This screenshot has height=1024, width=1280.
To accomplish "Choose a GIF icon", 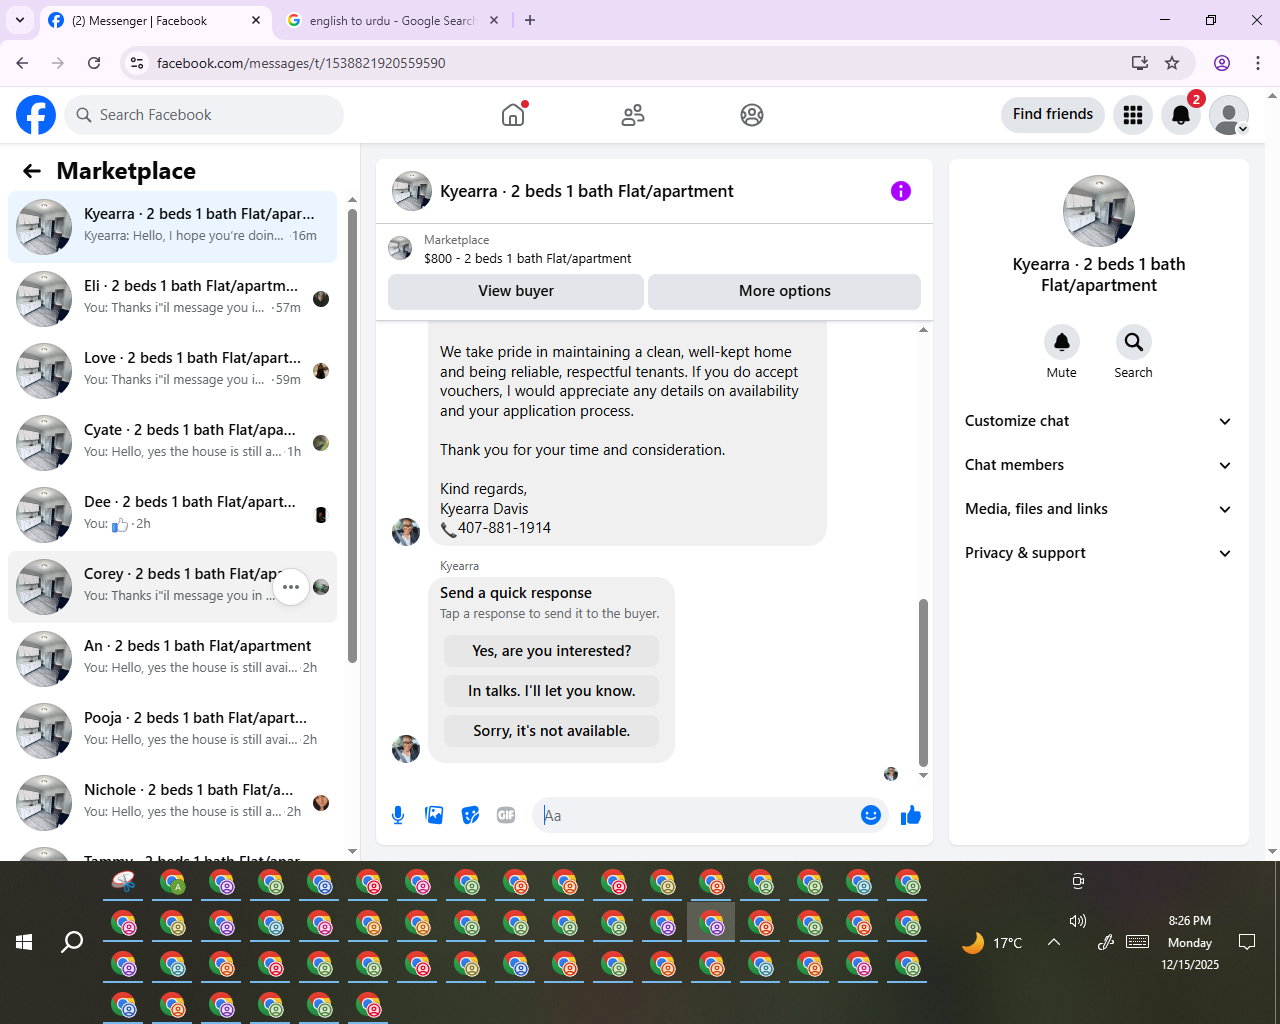I will point(506,815).
